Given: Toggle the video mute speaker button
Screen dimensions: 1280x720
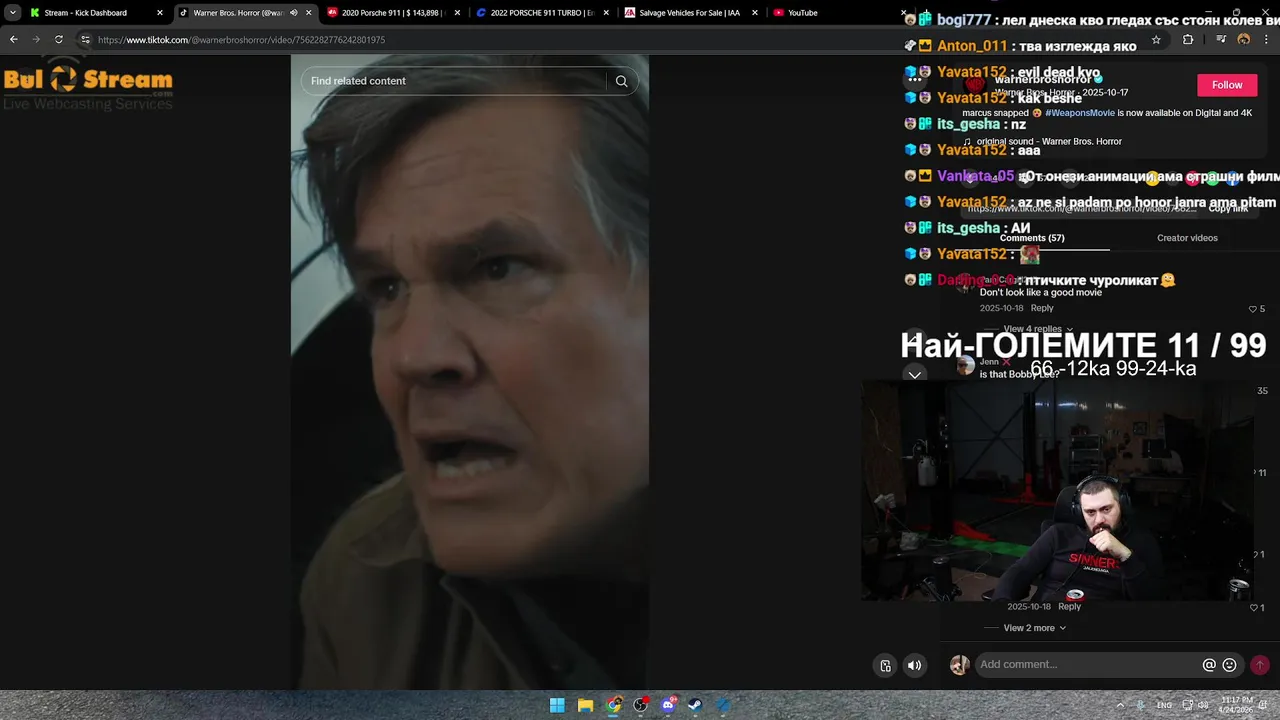Looking at the screenshot, I should pos(914,665).
